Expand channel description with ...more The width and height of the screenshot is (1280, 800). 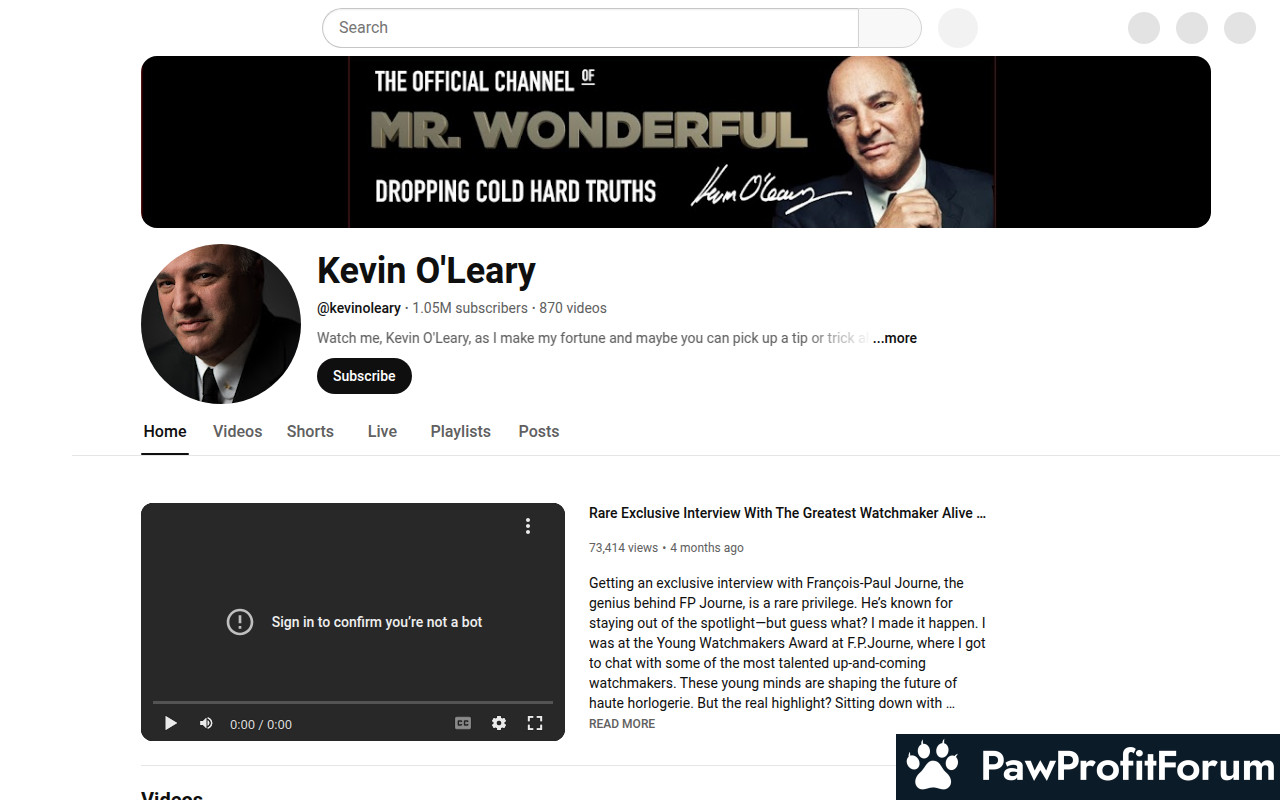[895, 338]
